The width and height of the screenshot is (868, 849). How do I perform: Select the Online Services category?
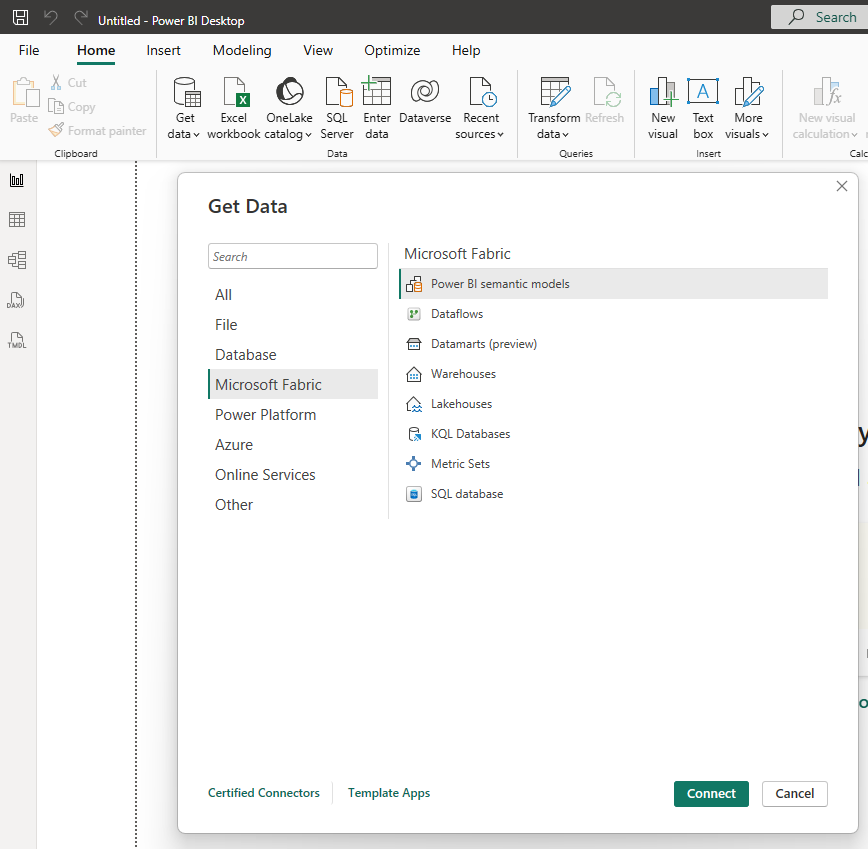coord(293,474)
